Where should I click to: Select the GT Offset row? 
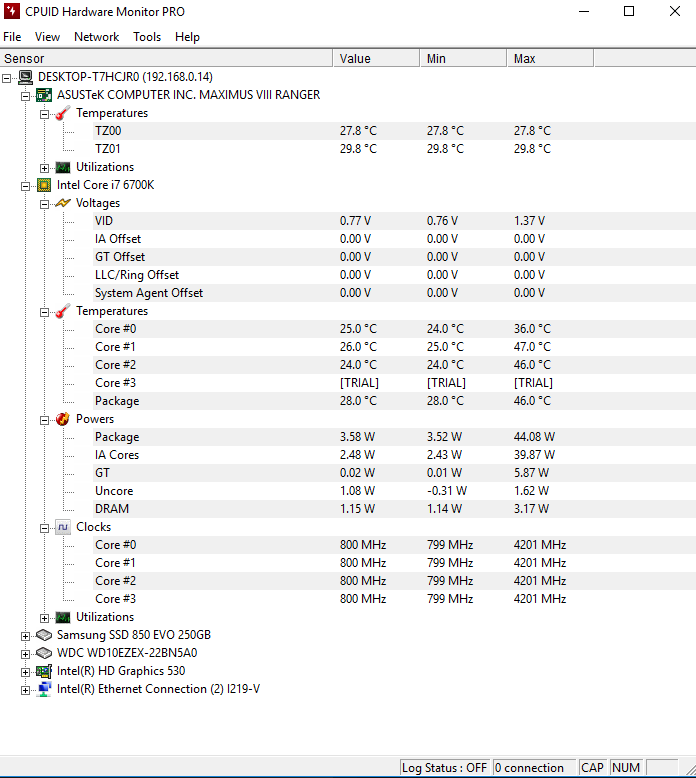click(394, 257)
